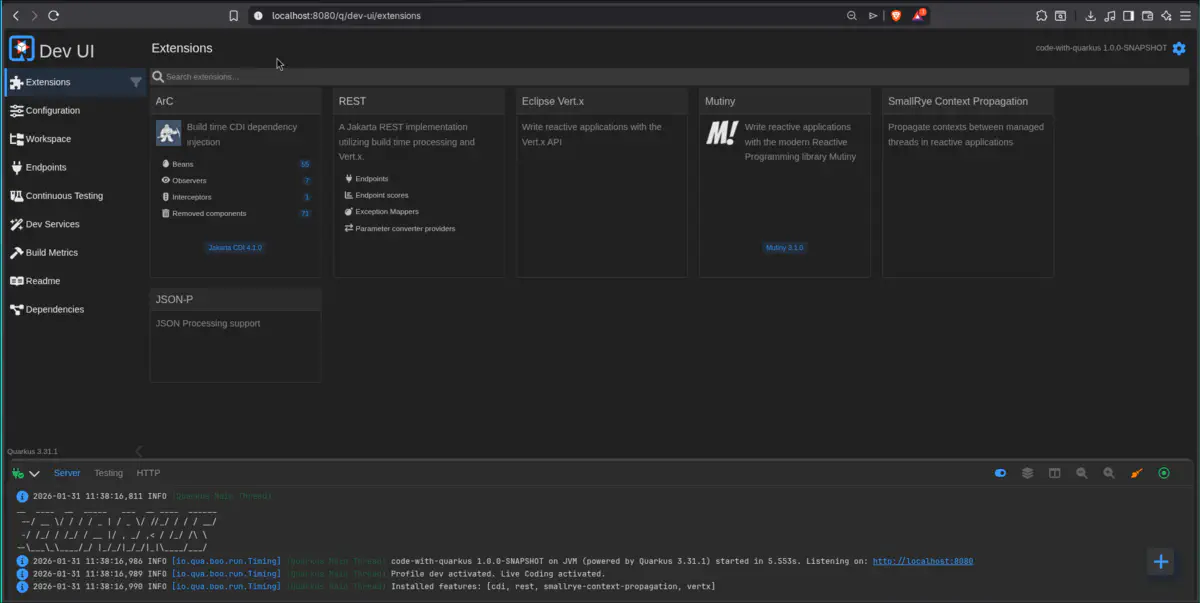
Task: Click the blue plus floating button
Action: [1161, 562]
